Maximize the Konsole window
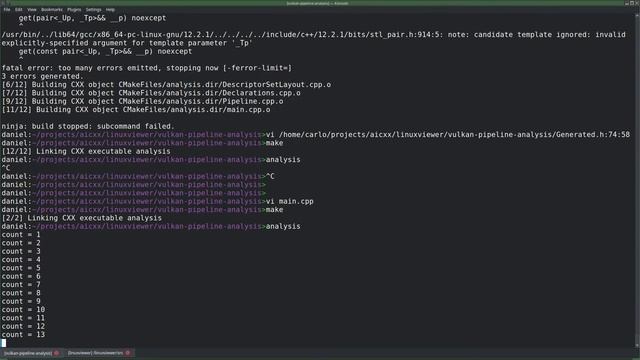The height and width of the screenshot is (360, 640). click(x=632, y=3)
